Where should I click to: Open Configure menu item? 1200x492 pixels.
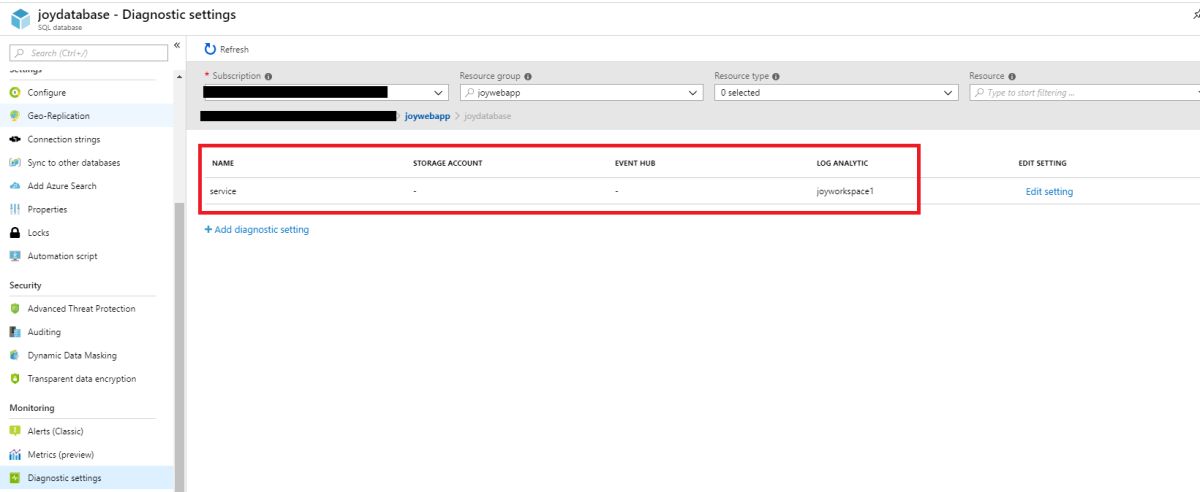[x=86, y=93]
